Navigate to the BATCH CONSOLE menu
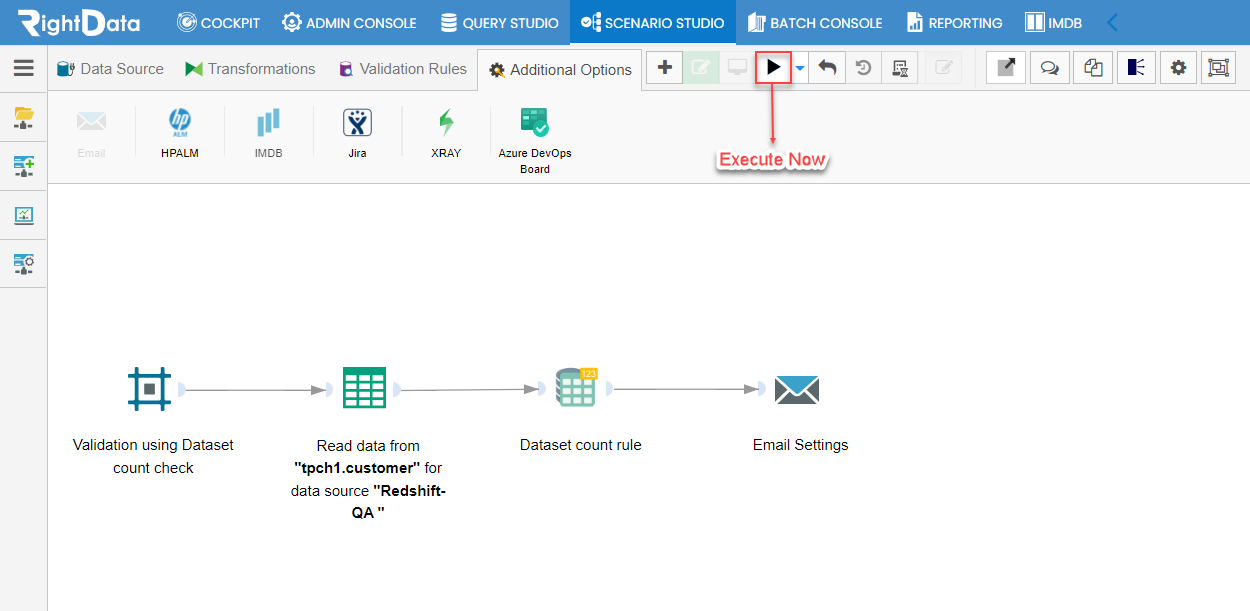Screen dimensions: 1250x611 [815, 22]
